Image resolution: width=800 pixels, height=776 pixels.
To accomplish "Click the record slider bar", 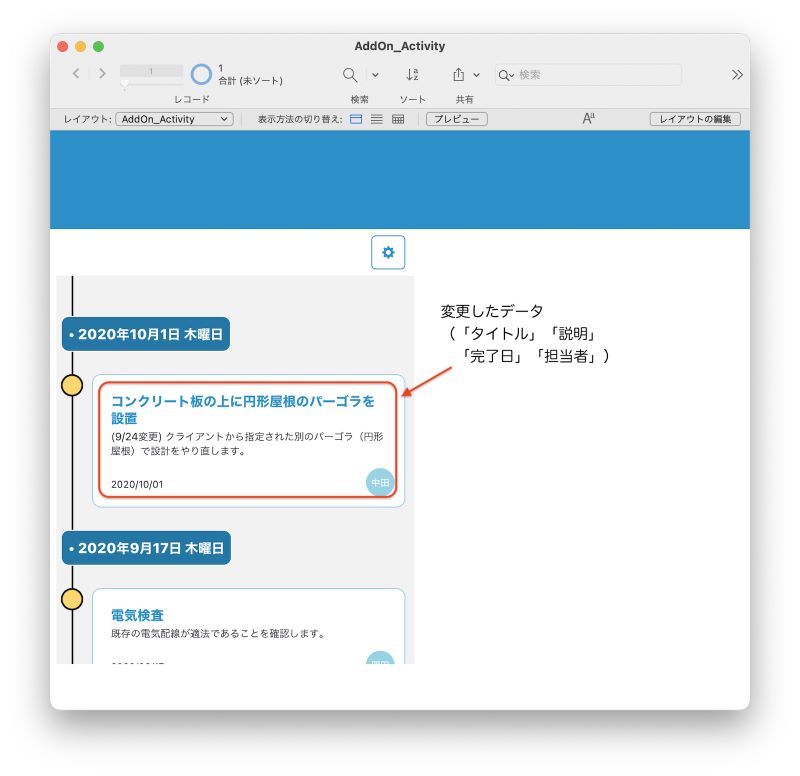I will [x=152, y=84].
